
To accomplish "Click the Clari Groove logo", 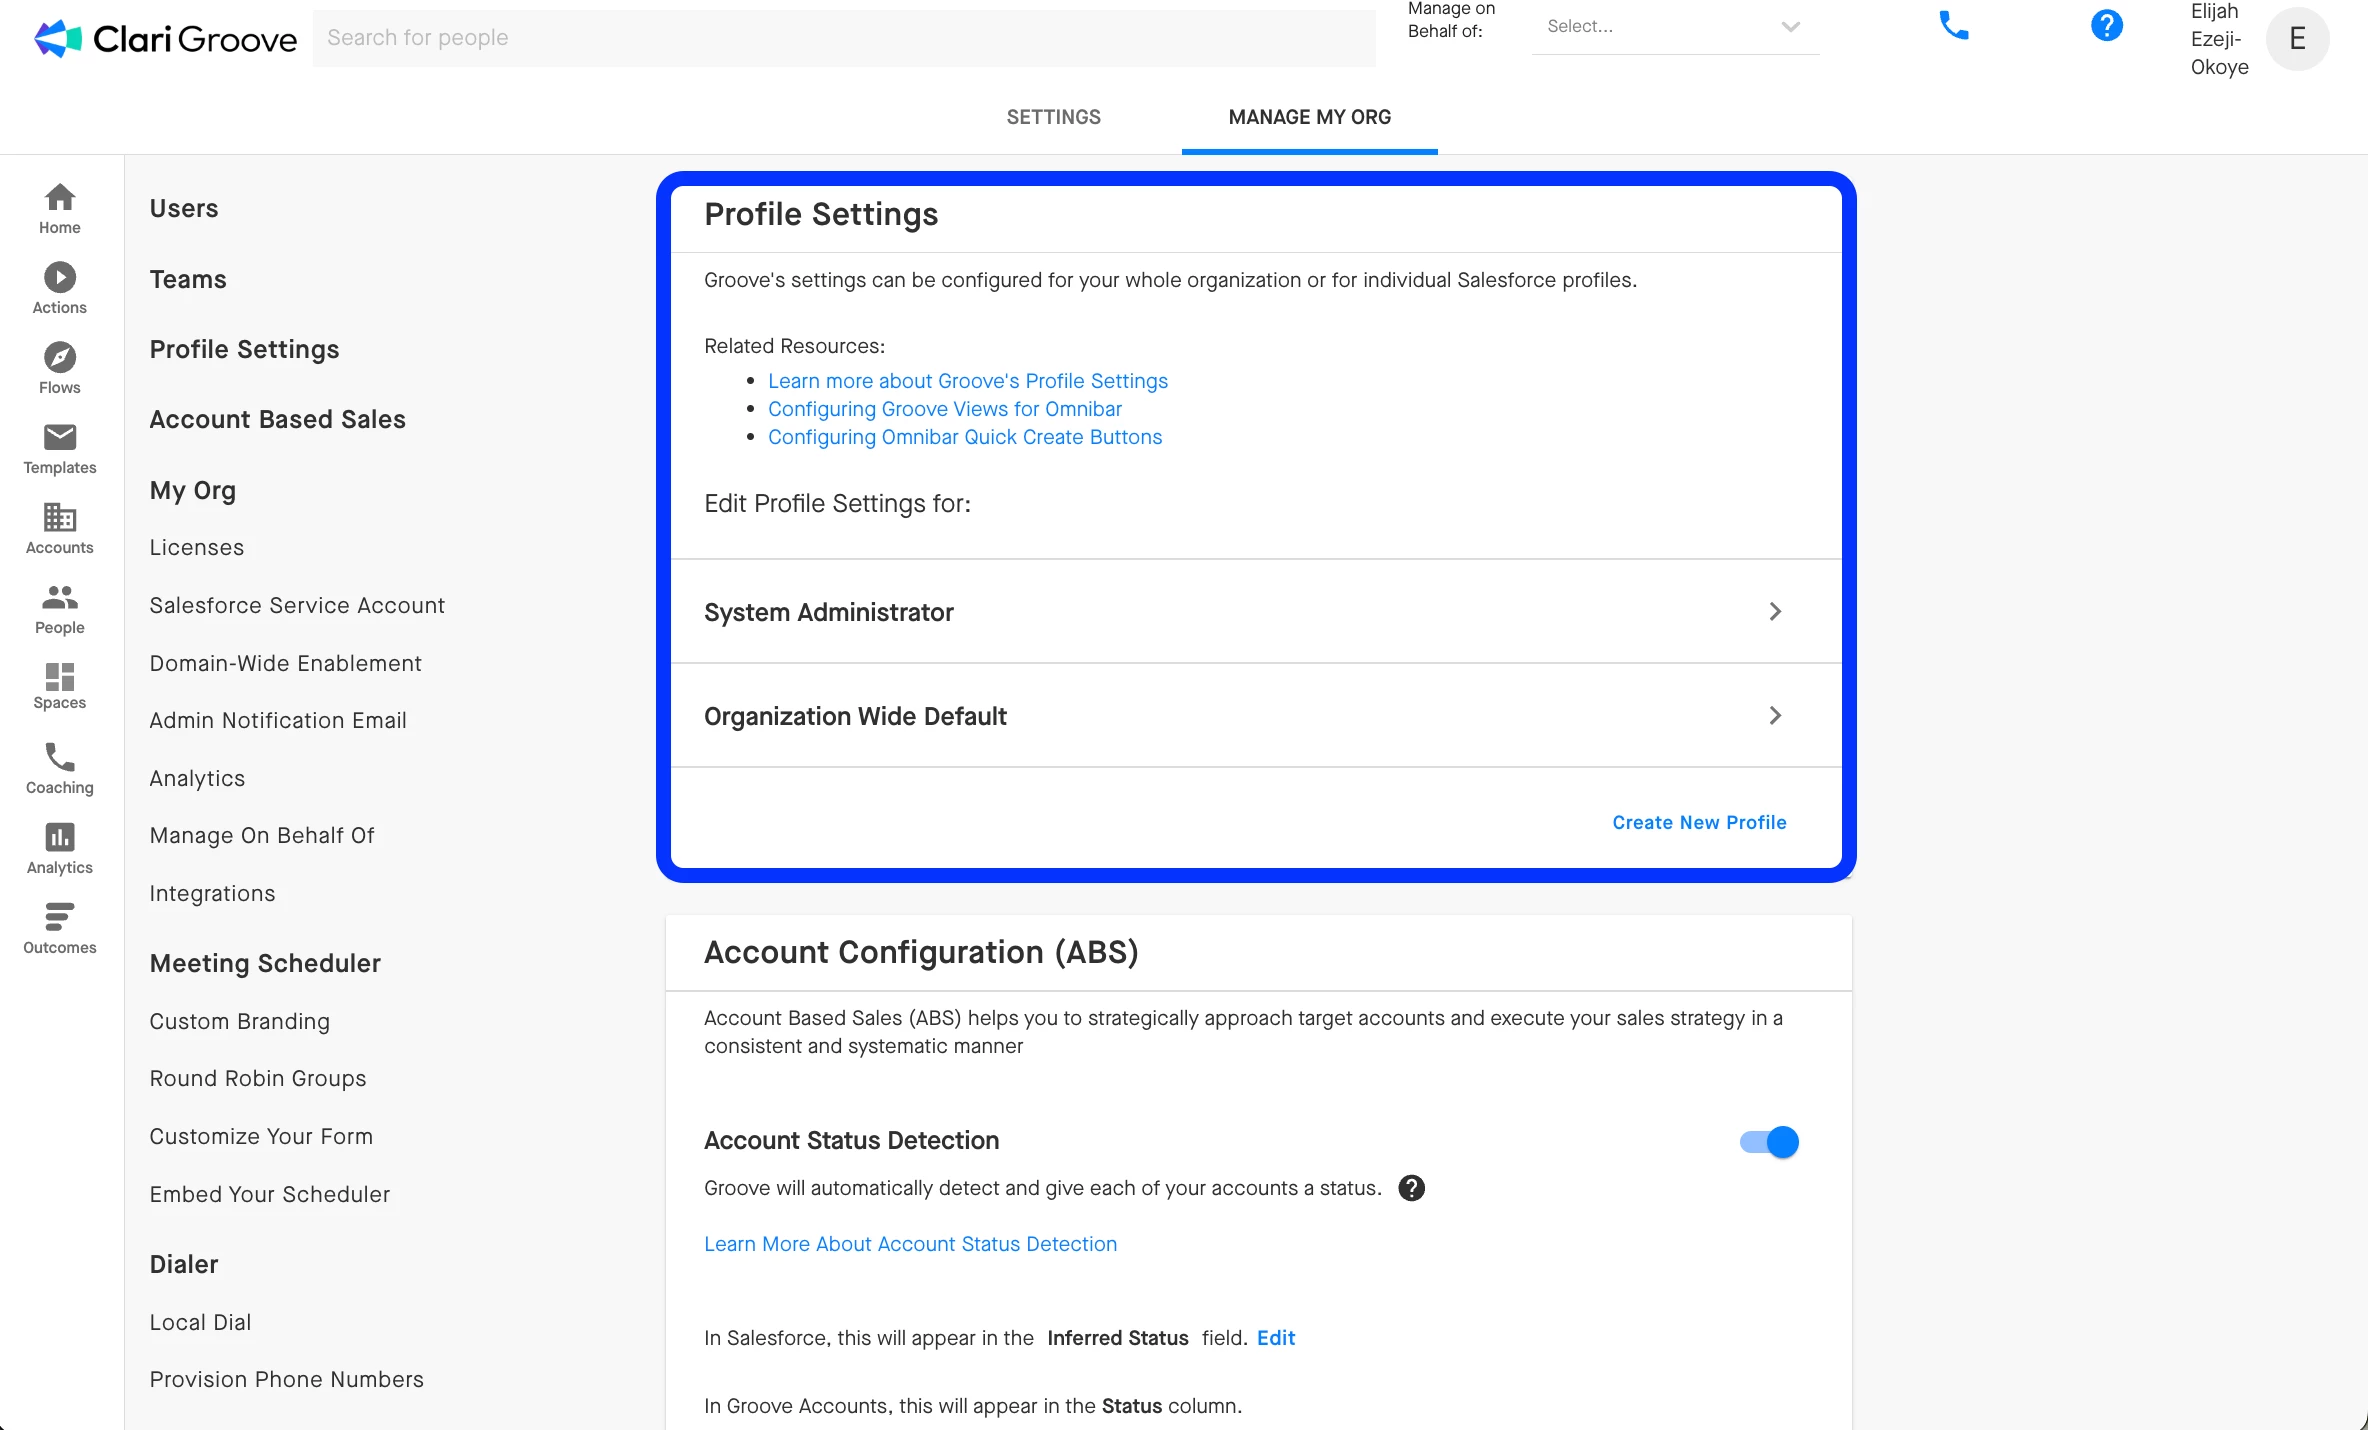I will (166, 38).
